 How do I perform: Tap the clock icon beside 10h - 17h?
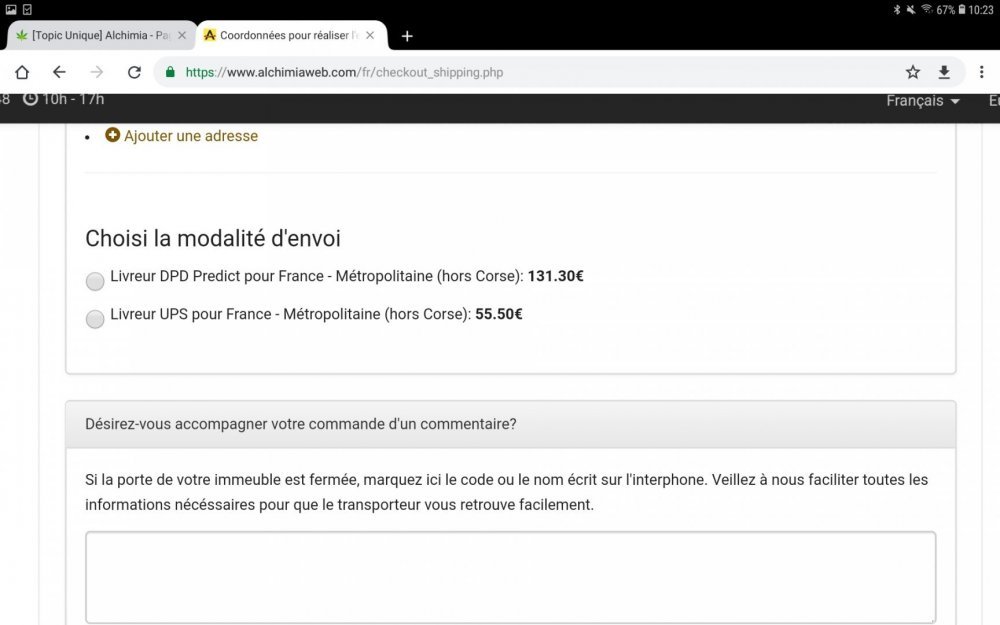[x=30, y=99]
